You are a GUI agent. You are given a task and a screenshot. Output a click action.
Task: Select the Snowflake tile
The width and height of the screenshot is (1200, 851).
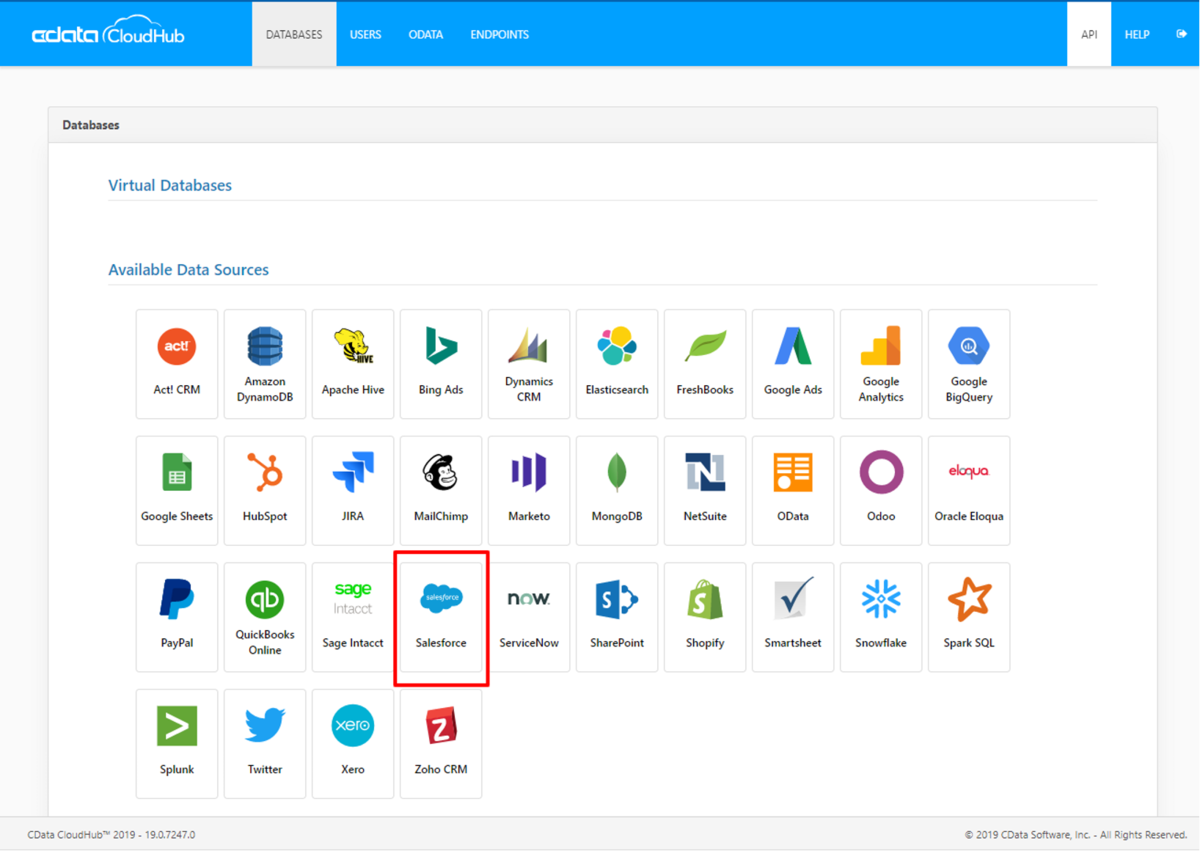click(881, 617)
